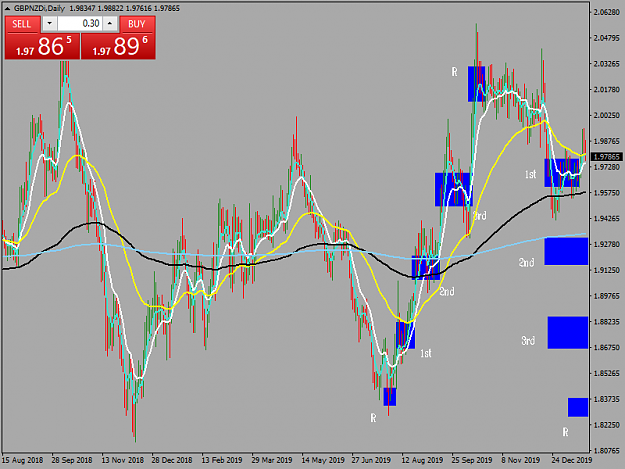Click the 28 Dec 2018 date label
Viewport: 625px width, 469px height.
pos(172,460)
